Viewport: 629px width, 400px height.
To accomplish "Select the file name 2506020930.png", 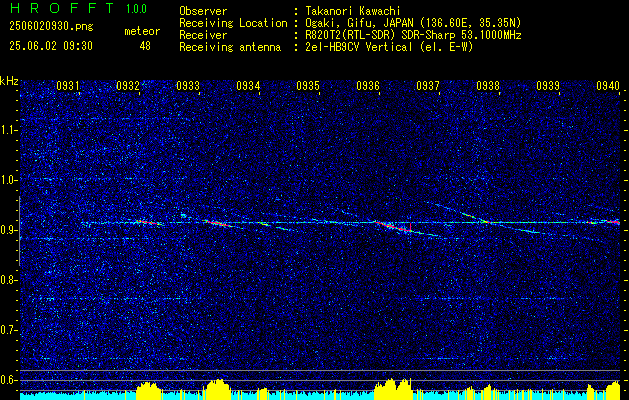I will (51, 27).
